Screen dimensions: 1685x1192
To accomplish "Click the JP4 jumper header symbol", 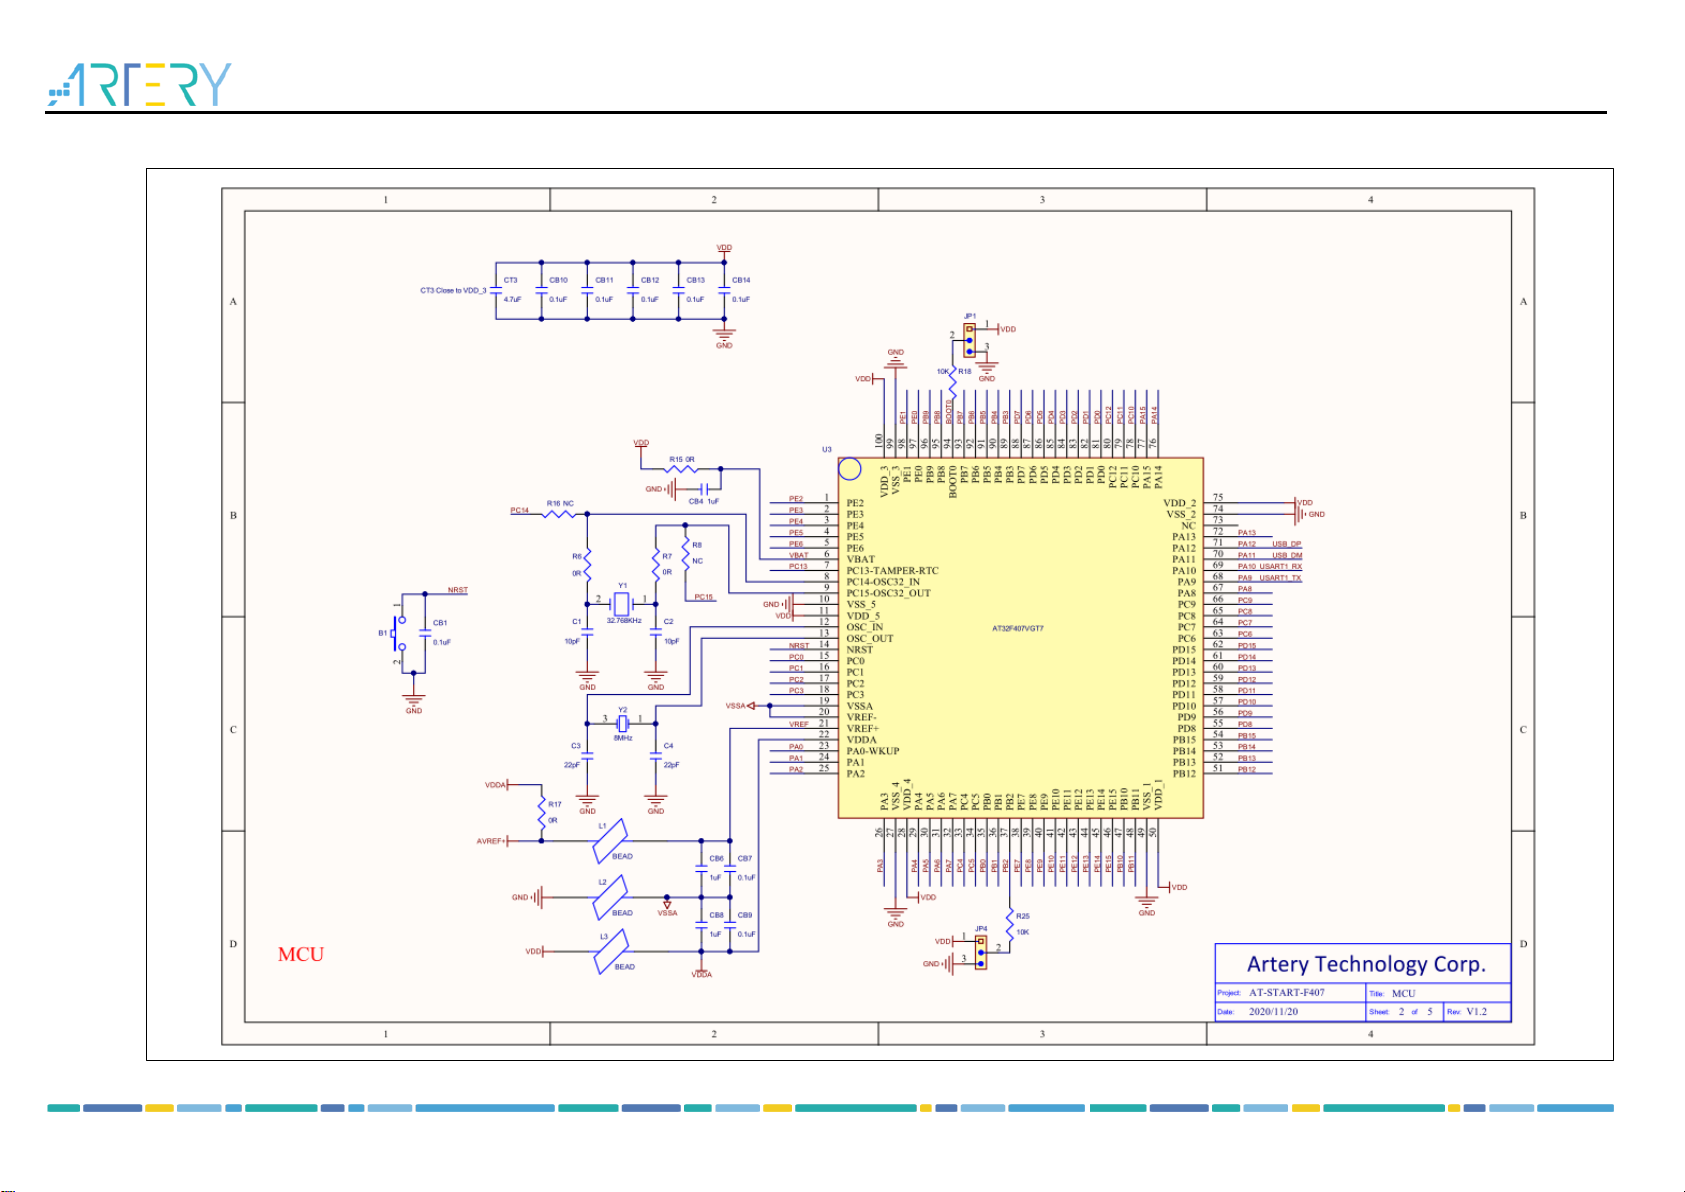I will point(981,952).
